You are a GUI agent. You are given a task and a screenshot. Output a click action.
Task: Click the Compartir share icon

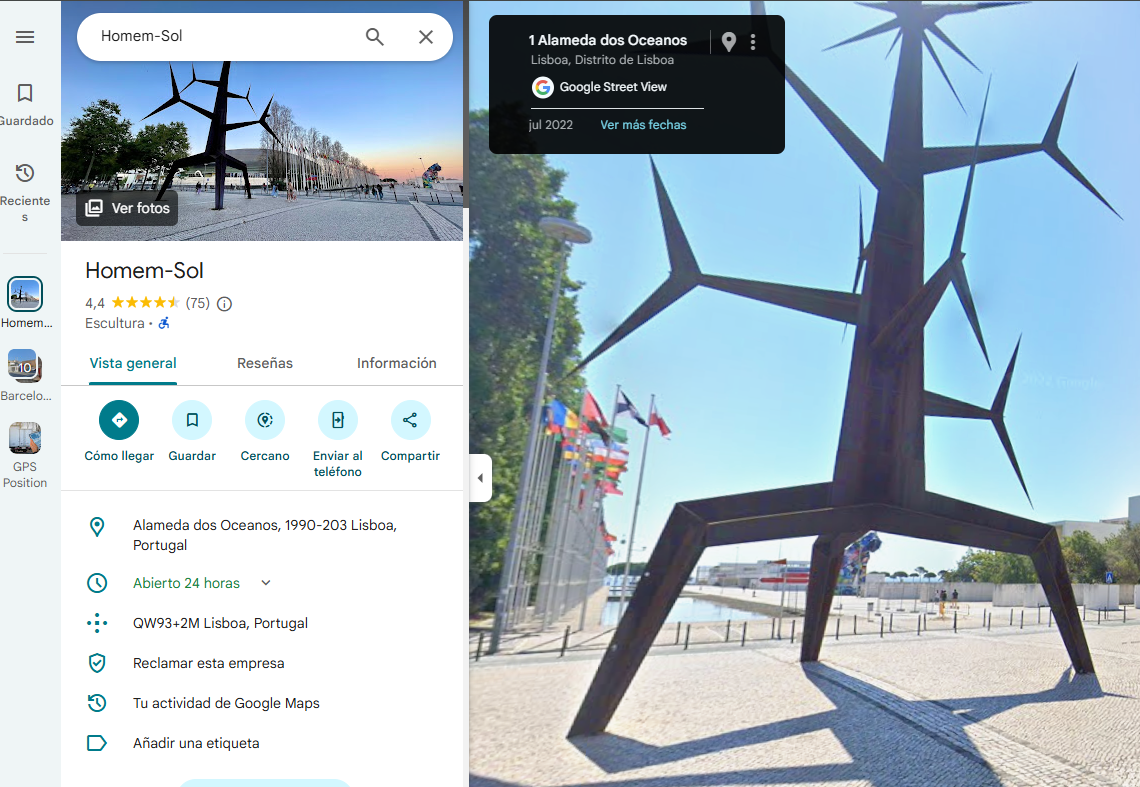[x=410, y=420]
